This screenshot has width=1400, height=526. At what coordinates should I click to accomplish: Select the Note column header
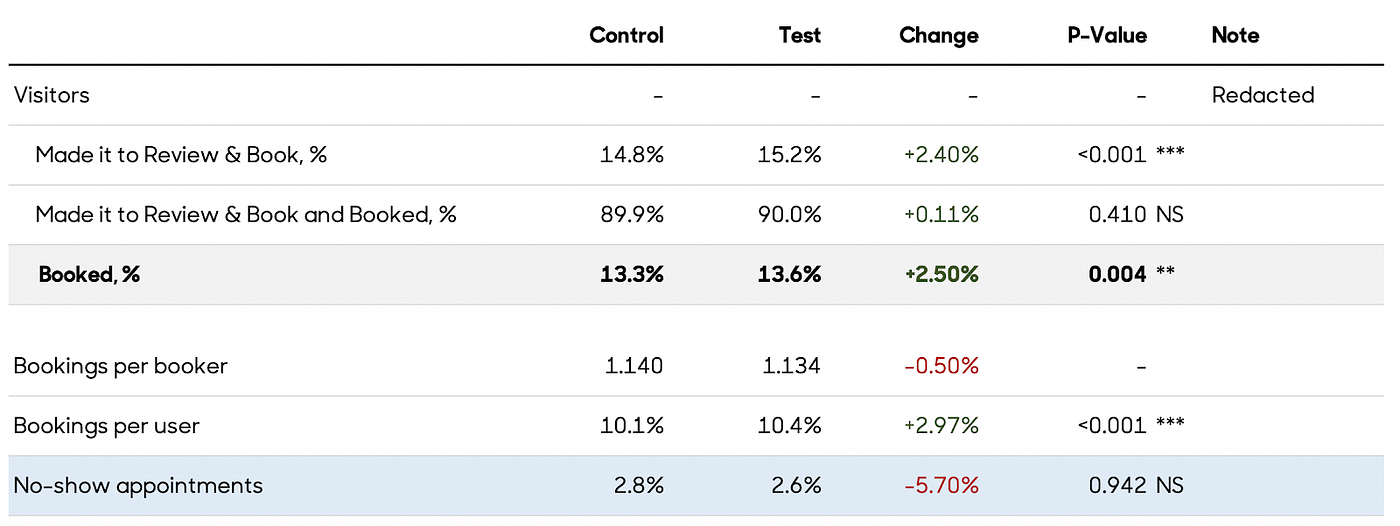tap(1235, 36)
